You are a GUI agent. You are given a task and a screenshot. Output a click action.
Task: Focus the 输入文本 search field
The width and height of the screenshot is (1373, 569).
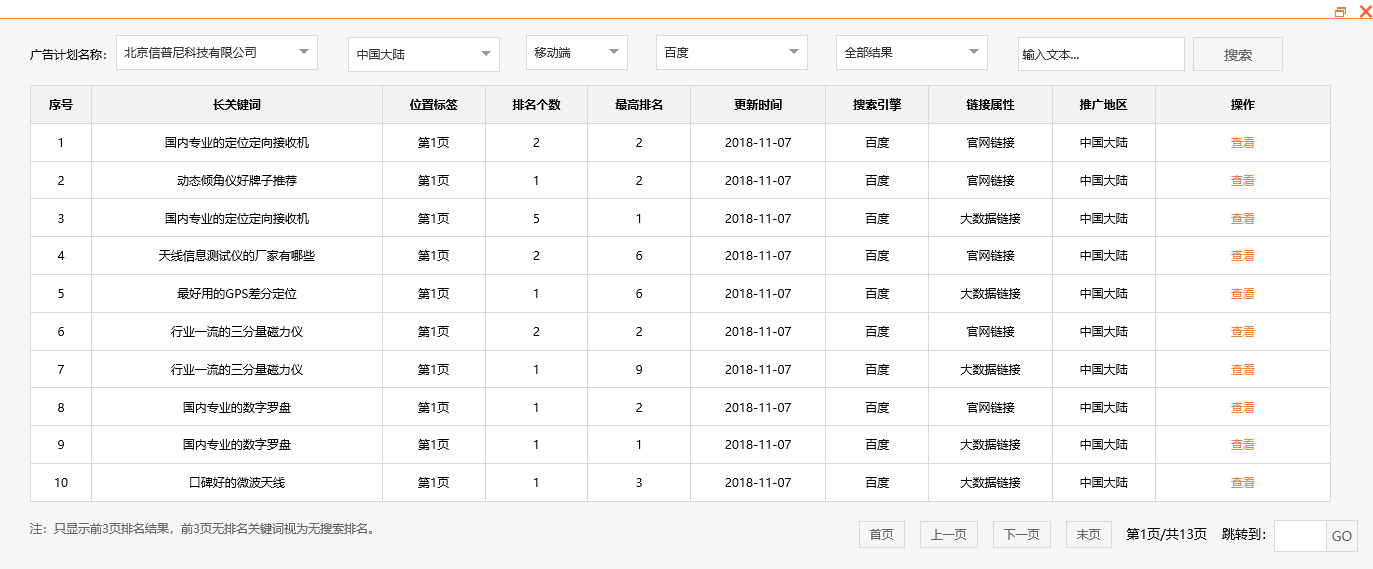1101,55
